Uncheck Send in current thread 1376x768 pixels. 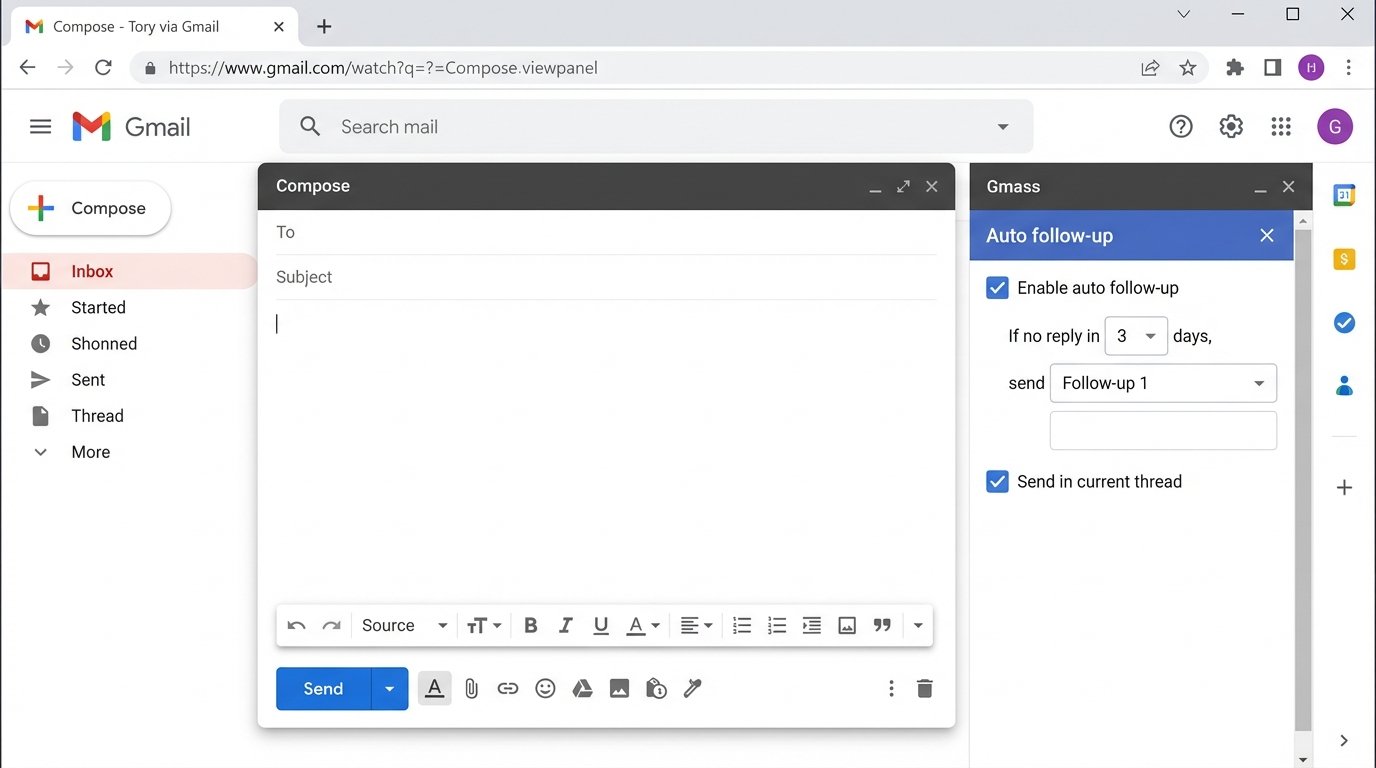click(x=996, y=481)
